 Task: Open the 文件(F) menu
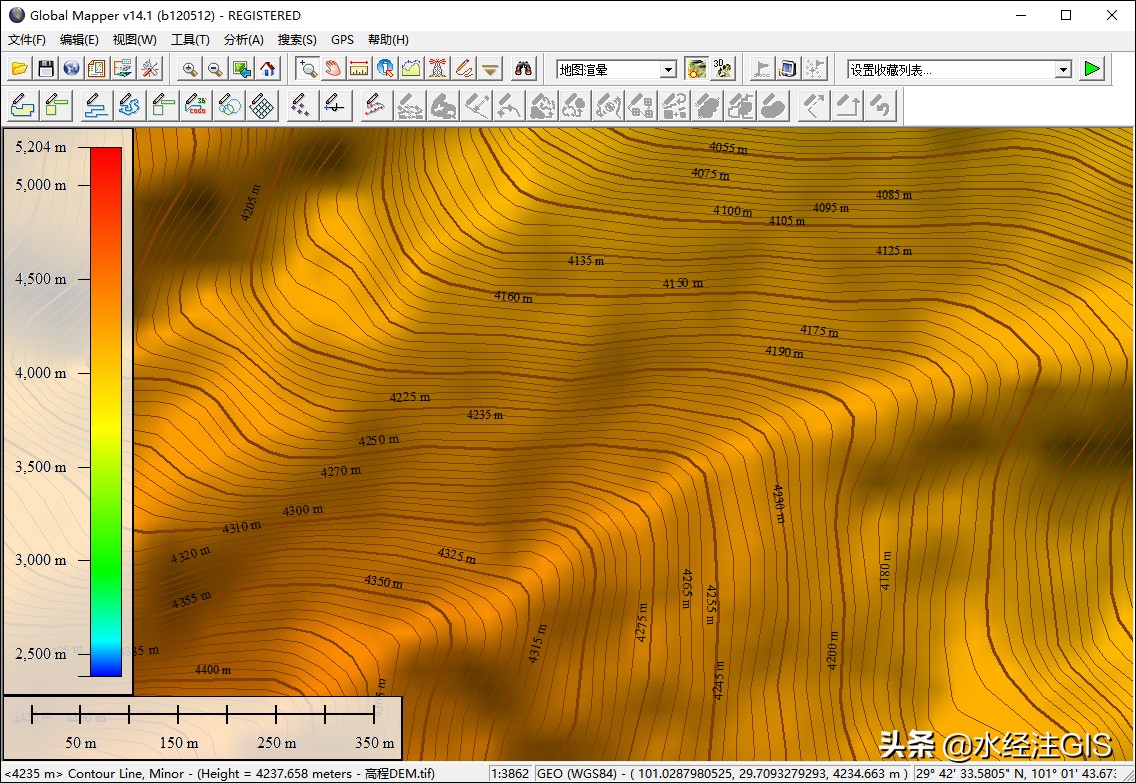click(x=27, y=40)
